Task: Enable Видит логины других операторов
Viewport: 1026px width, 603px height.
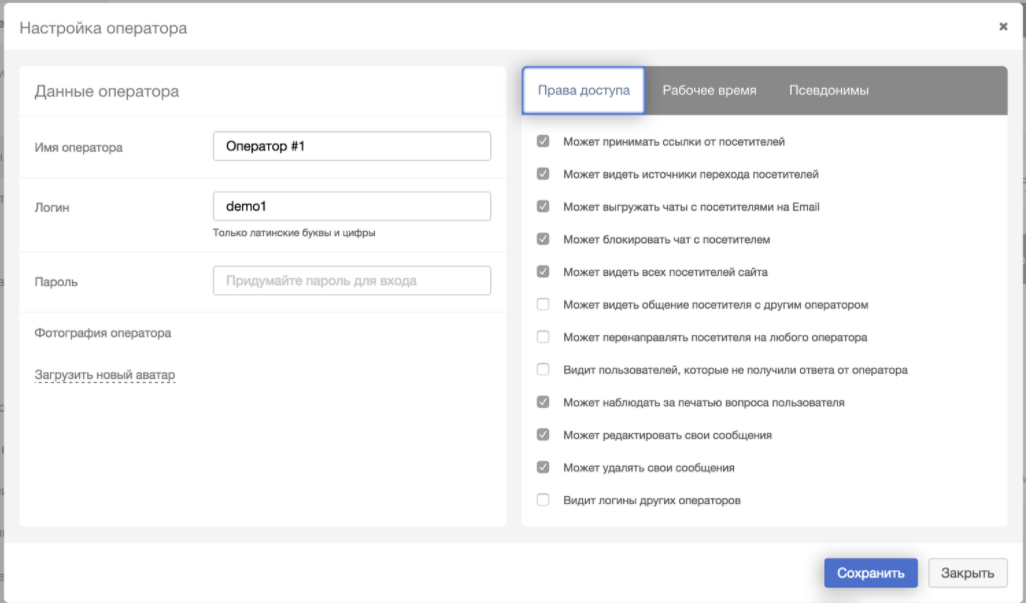Action: coord(543,500)
